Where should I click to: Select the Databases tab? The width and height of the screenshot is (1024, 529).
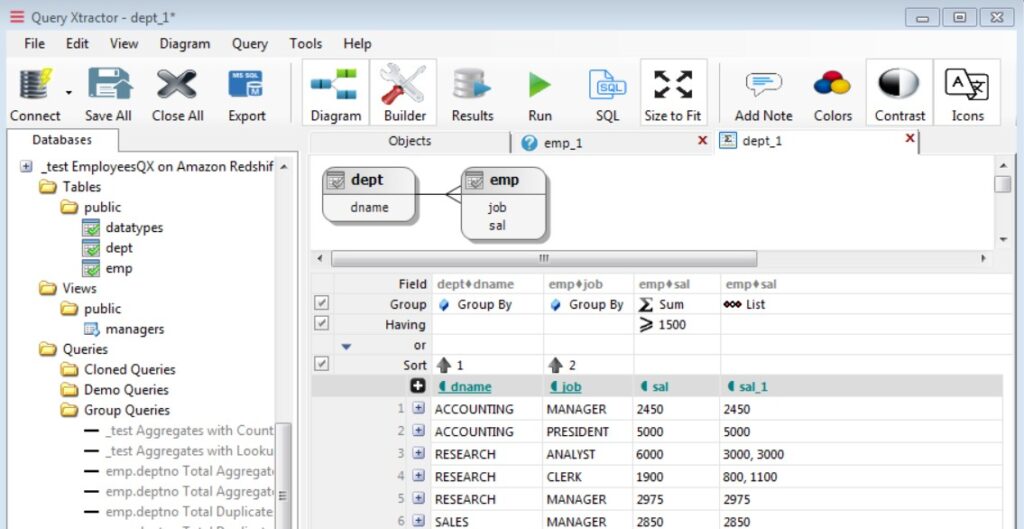pyautogui.click(x=62, y=140)
